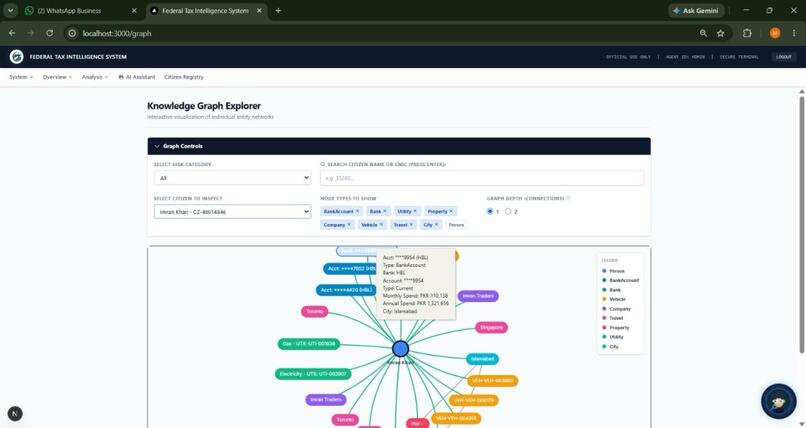This screenshot has width=806, height=428.
Task: Go back in browser history
Action: point(12,33)
